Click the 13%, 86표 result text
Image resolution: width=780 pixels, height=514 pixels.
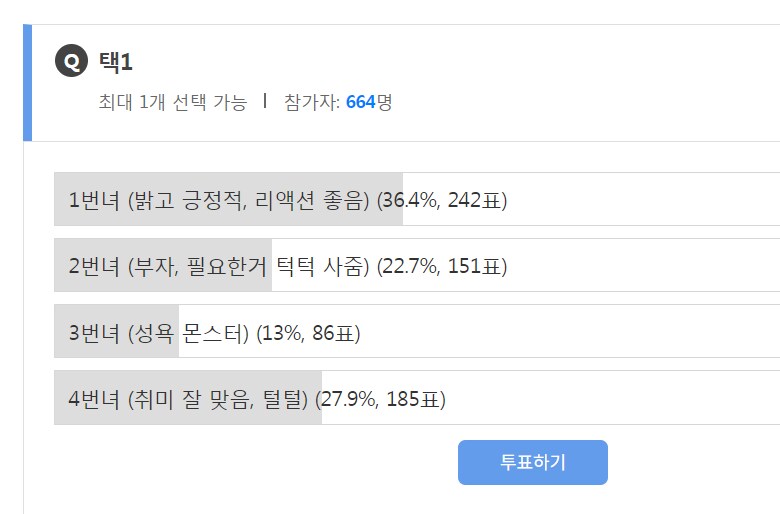tap(309, 333)
